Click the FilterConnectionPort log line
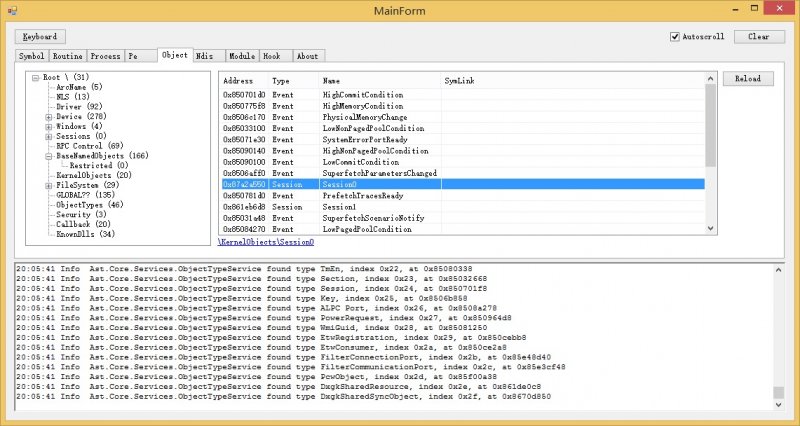800x426 pixels. point(283,357)
